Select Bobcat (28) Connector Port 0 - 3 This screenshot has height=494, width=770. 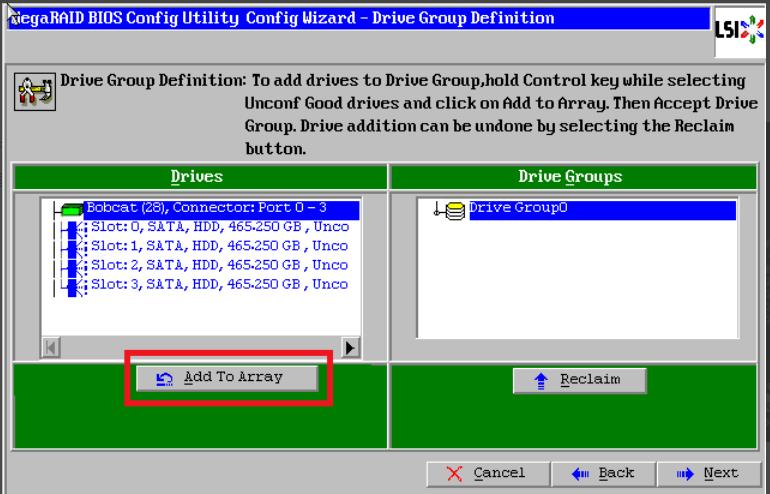221,209
